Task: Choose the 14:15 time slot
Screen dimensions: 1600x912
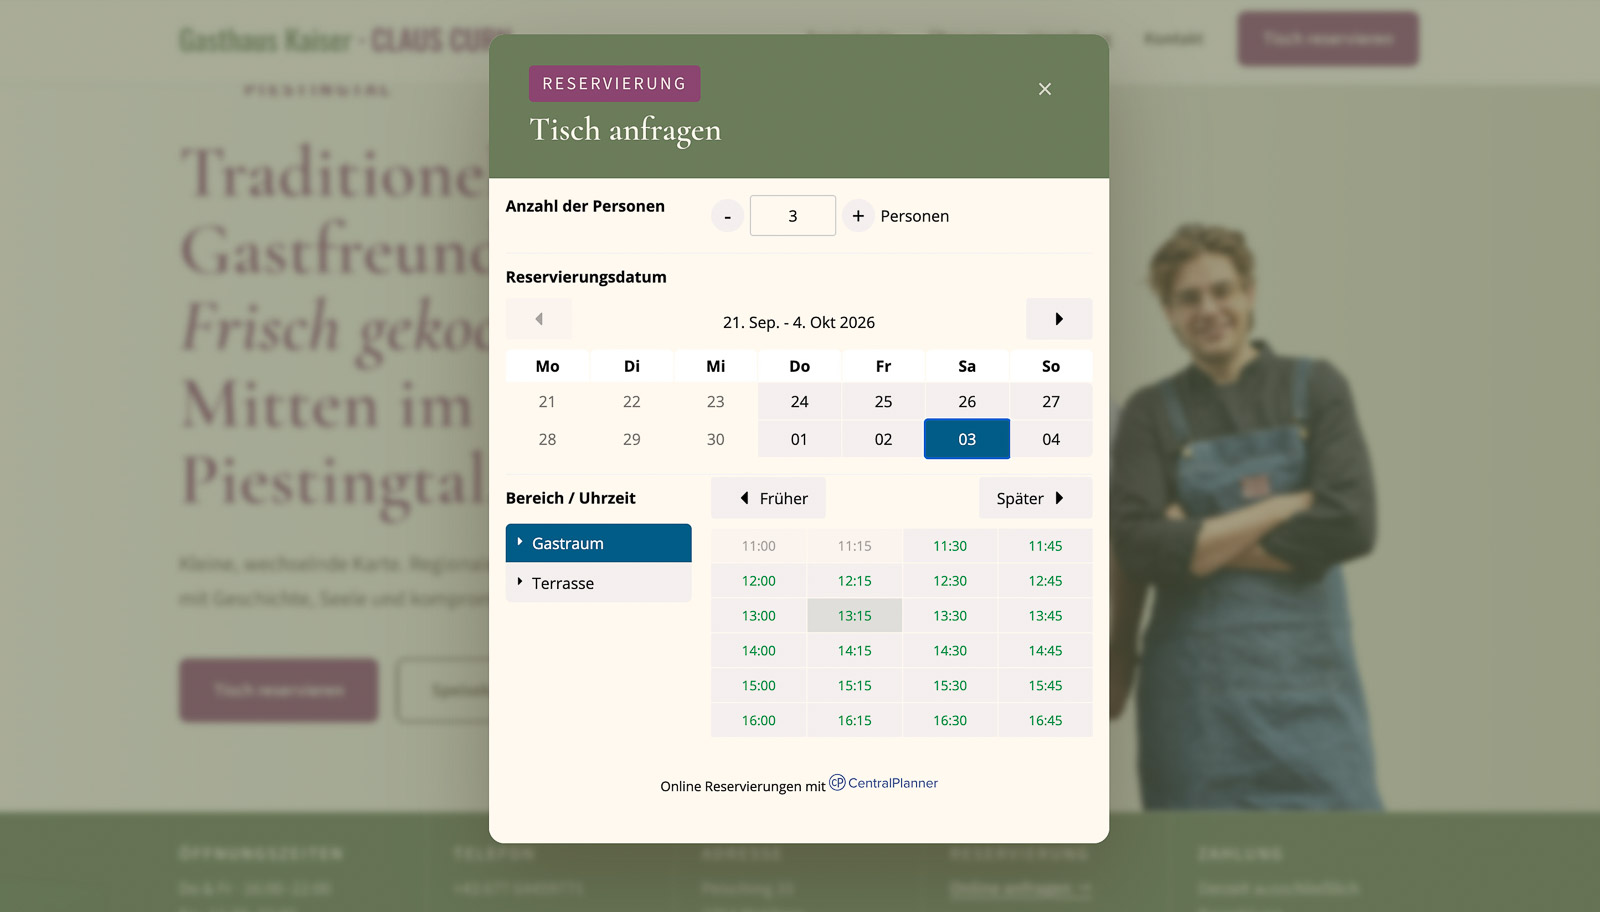Action: click(854, 651)
